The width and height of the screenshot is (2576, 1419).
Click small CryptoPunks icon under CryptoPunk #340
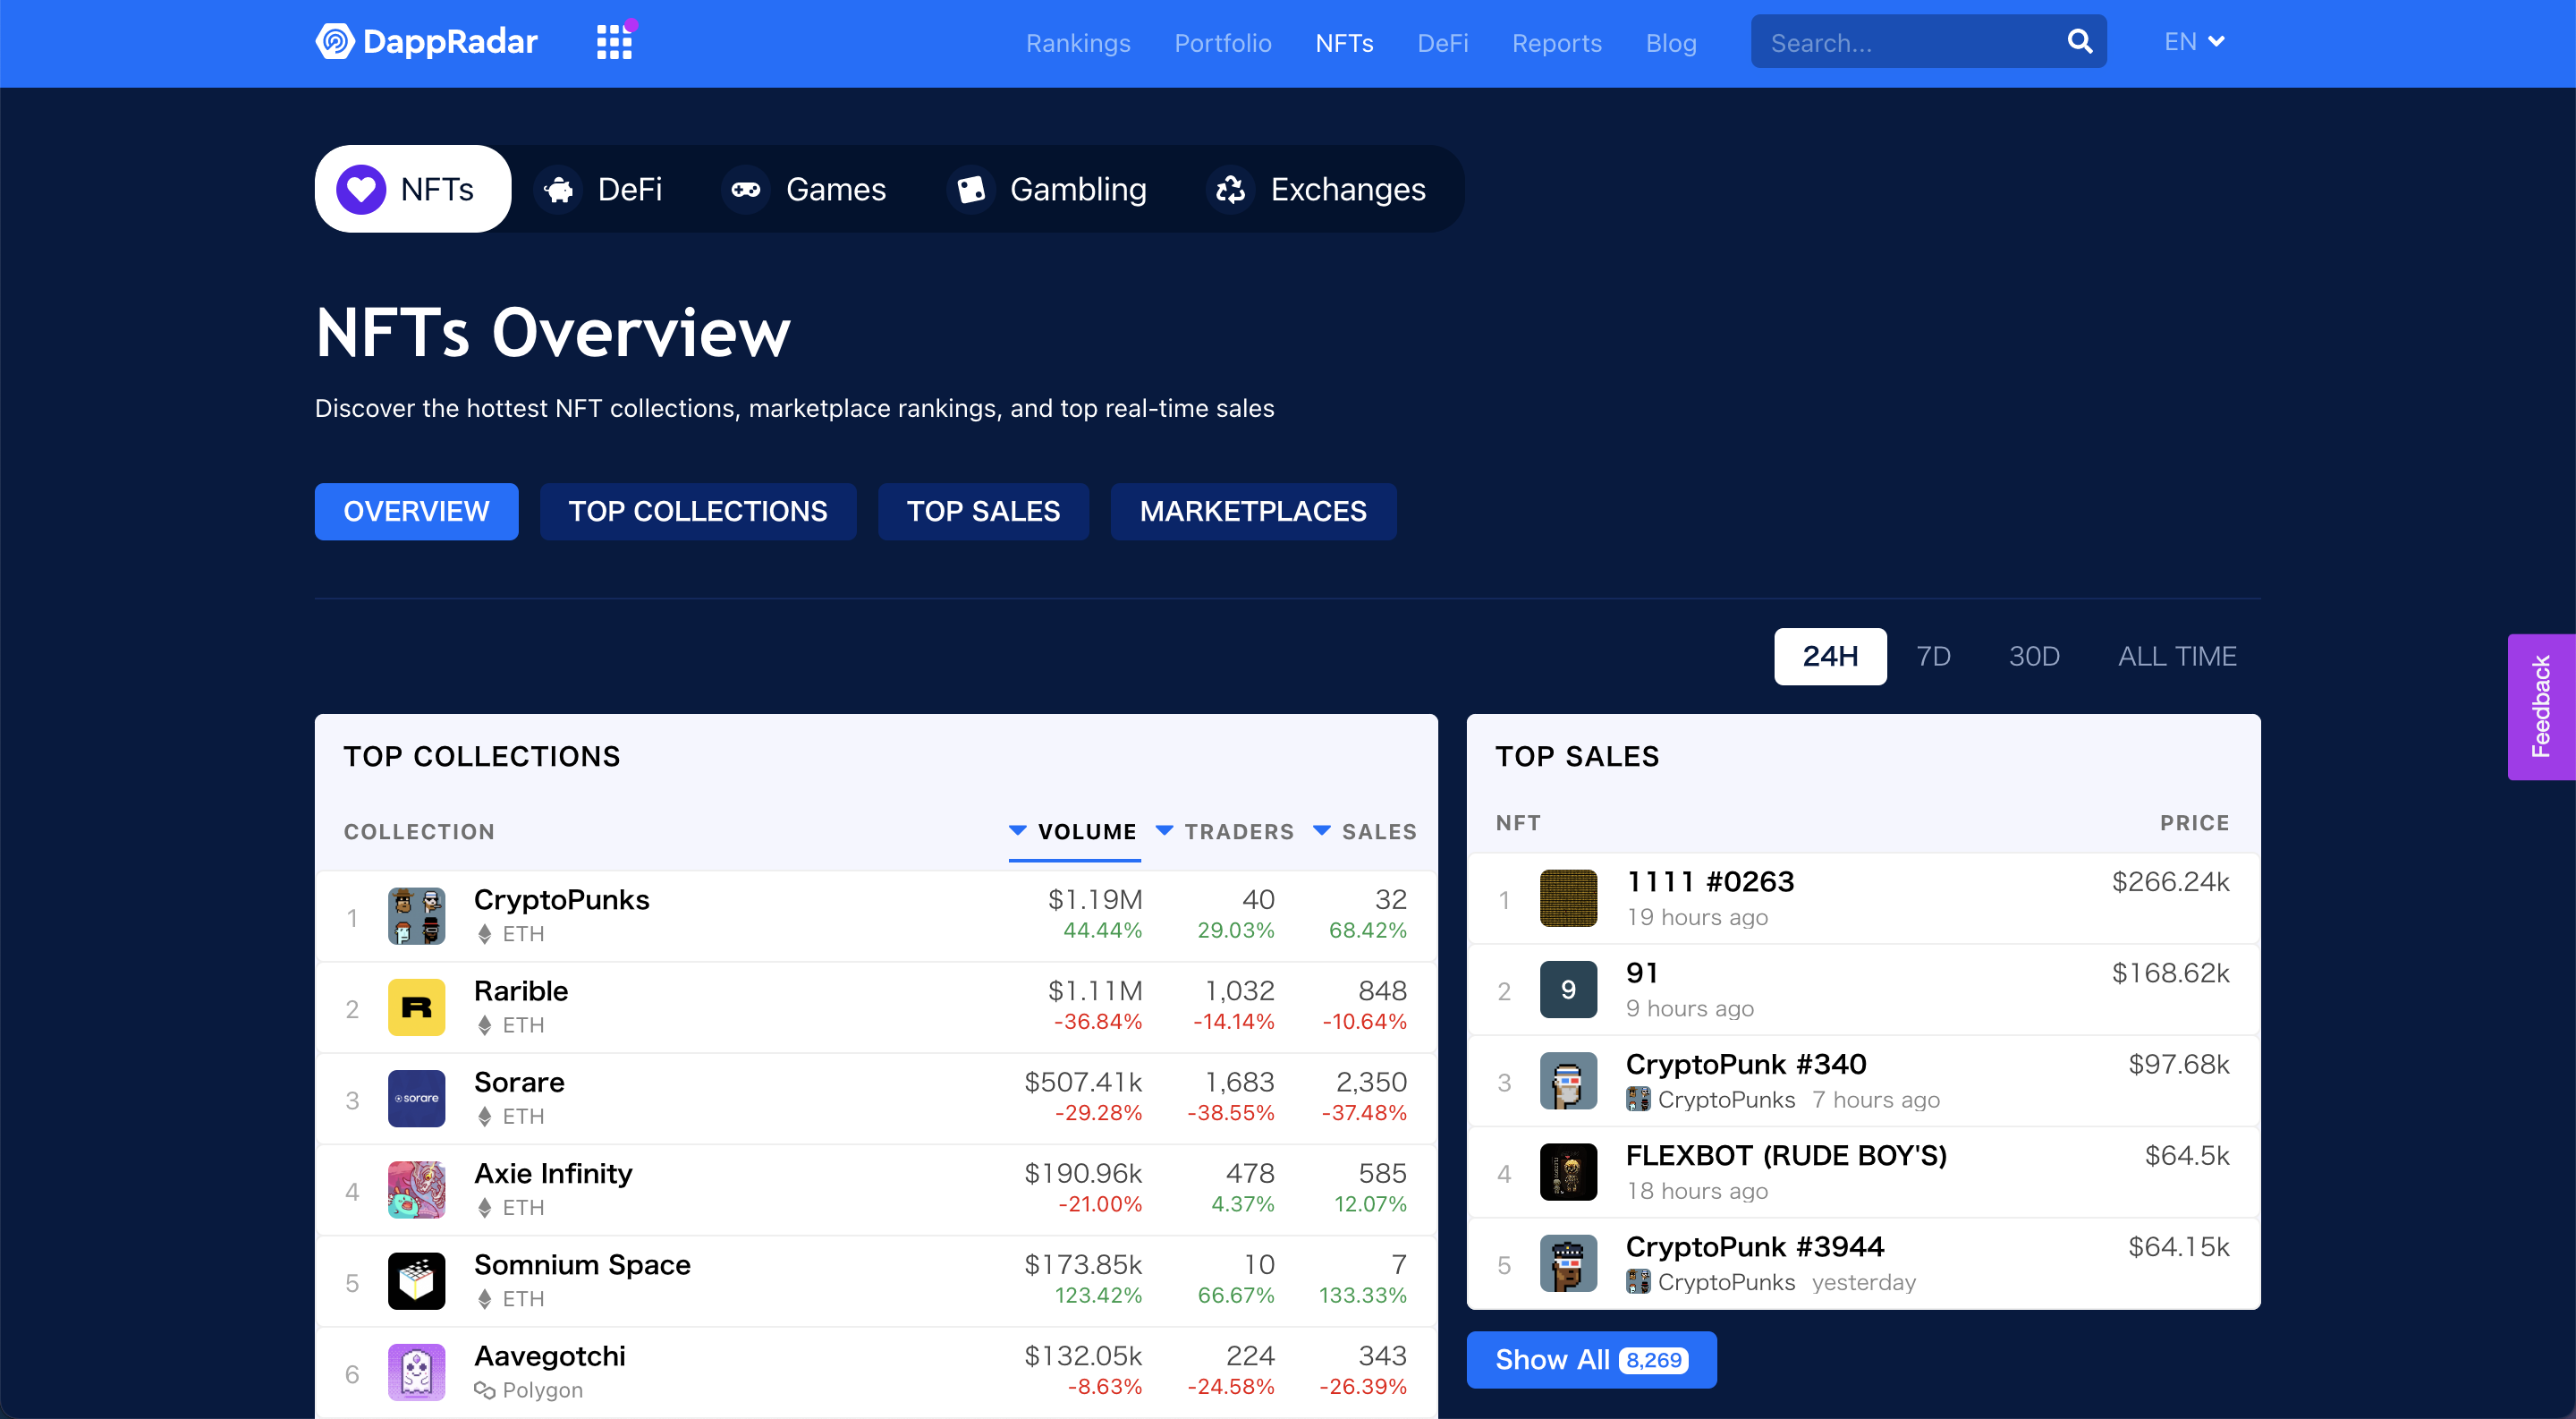point(1638,1099)
